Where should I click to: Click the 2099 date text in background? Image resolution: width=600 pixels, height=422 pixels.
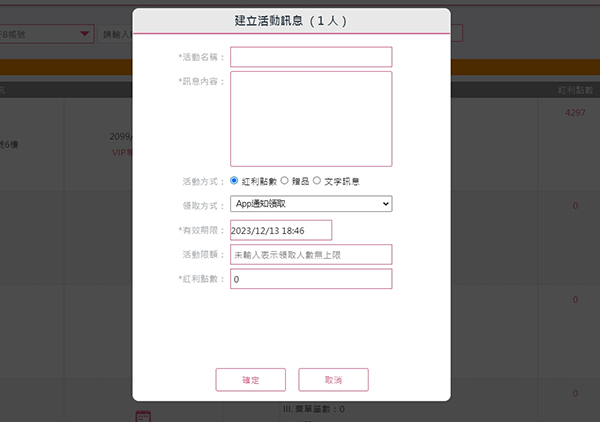point(121,138)
